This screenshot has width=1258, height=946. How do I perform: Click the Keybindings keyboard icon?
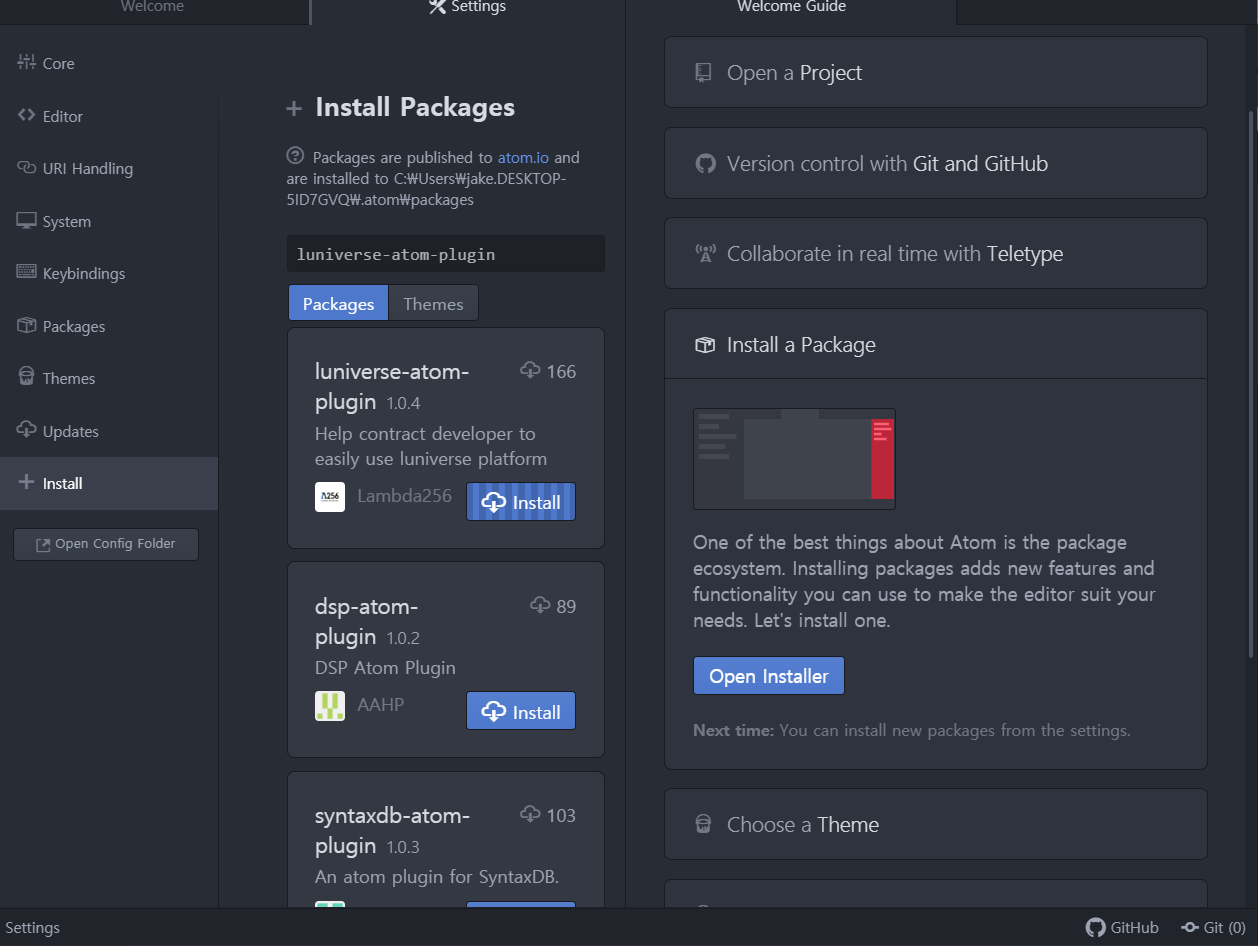tap(26, 272)
